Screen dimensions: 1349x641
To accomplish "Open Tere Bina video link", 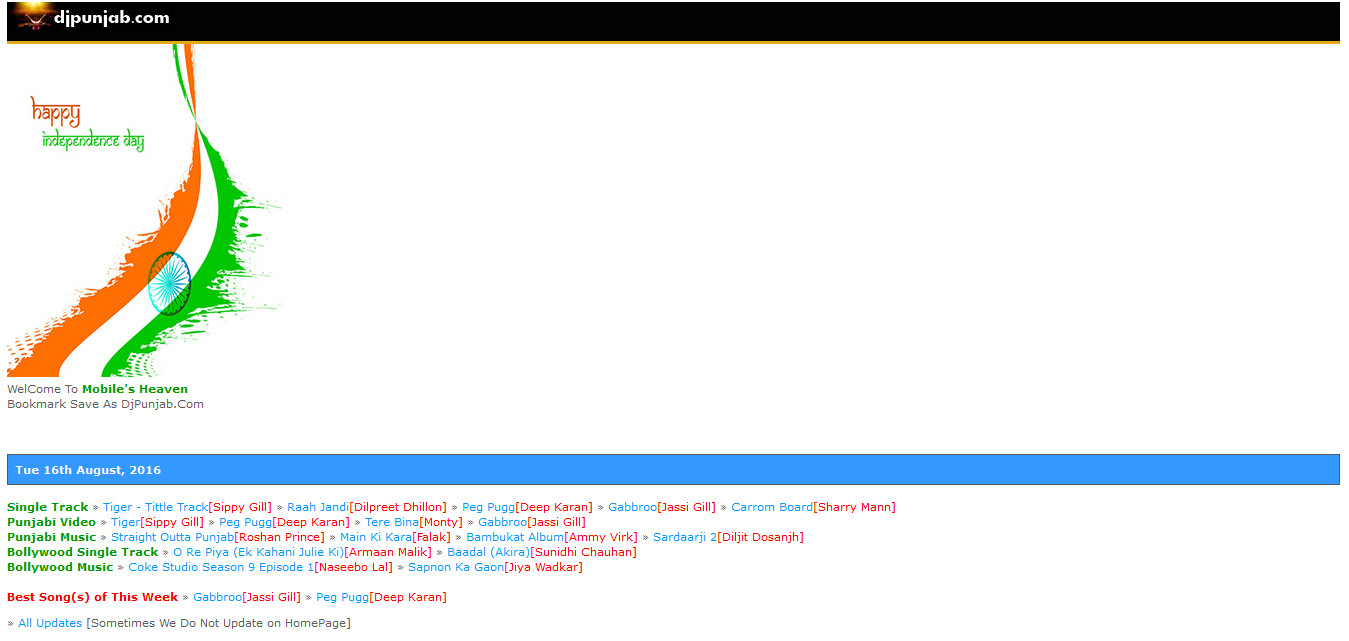I will [x=392, y=522].
